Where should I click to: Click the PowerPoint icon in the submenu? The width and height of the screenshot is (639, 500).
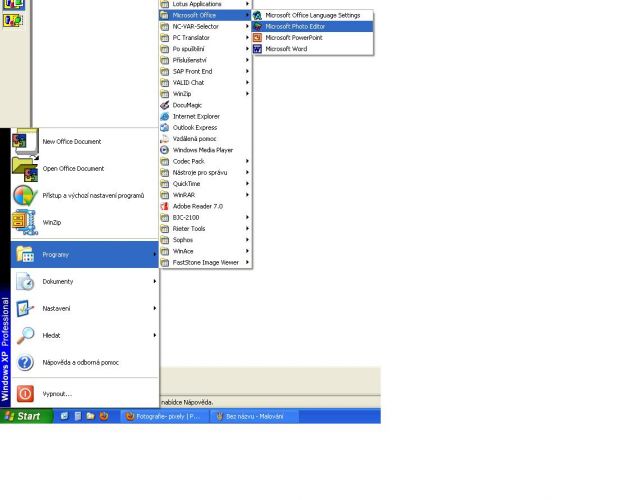[257, 37]
